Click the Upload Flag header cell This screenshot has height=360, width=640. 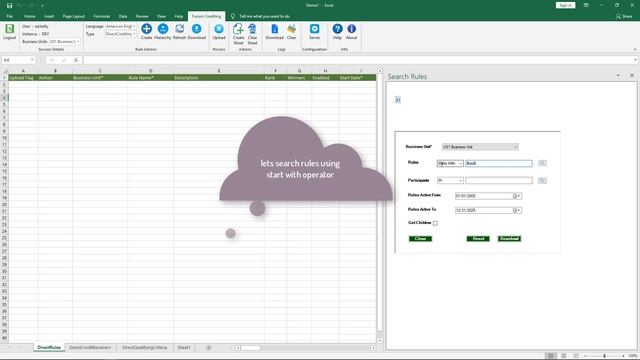click(x=23, y=78)
